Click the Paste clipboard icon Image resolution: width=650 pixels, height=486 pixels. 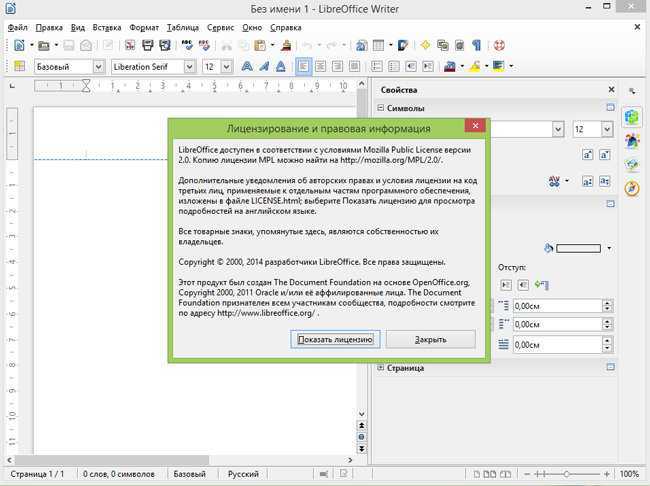tap(260, 45)
